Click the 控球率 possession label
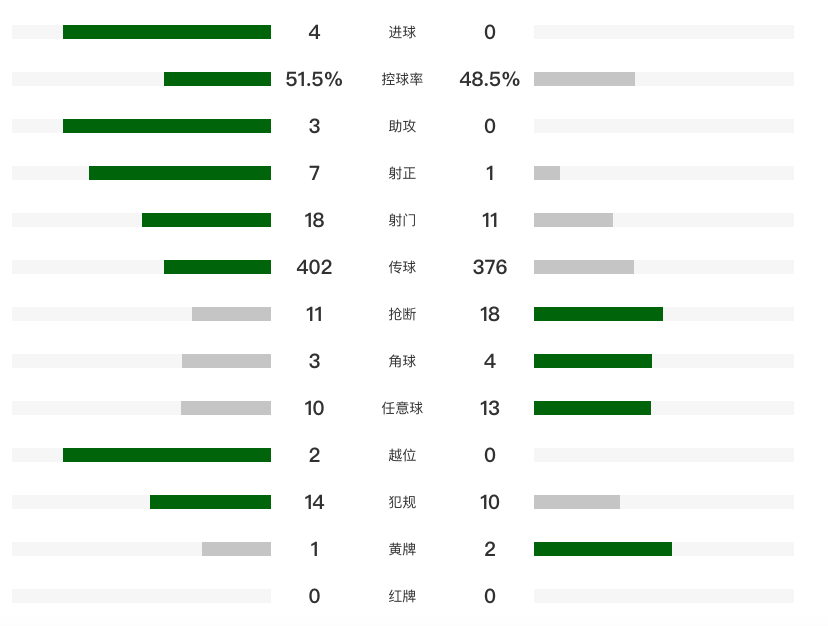The height and width of the screenshot is (626, 828). tap(402, 79)
